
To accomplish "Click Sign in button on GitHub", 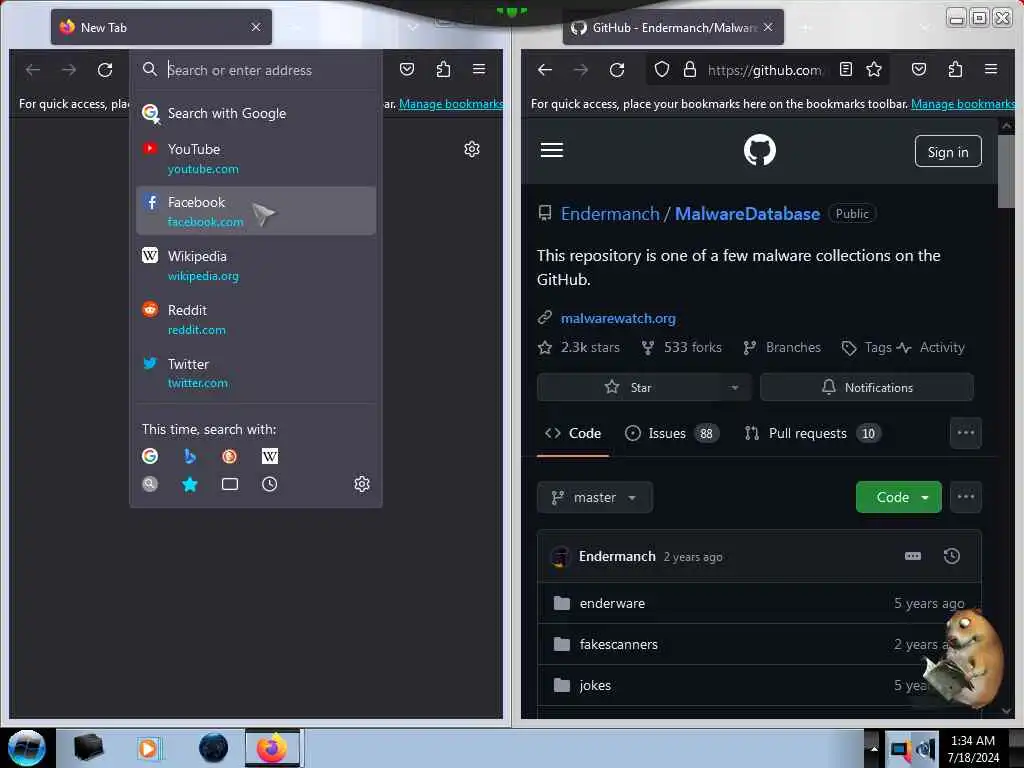I will click(948, 152).
